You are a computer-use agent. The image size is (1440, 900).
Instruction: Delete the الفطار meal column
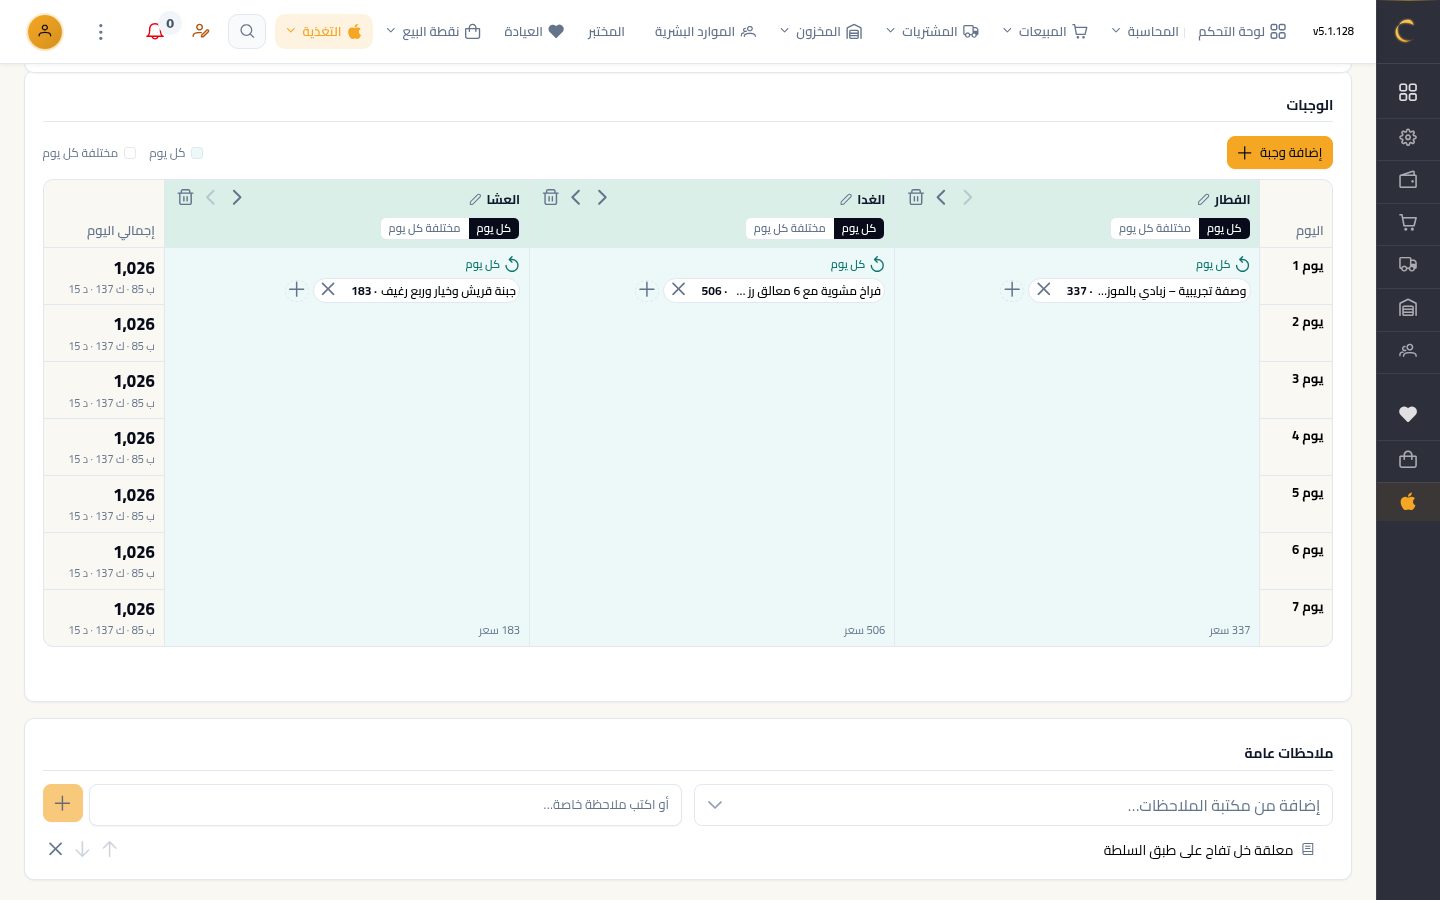(x=916, y=198)
